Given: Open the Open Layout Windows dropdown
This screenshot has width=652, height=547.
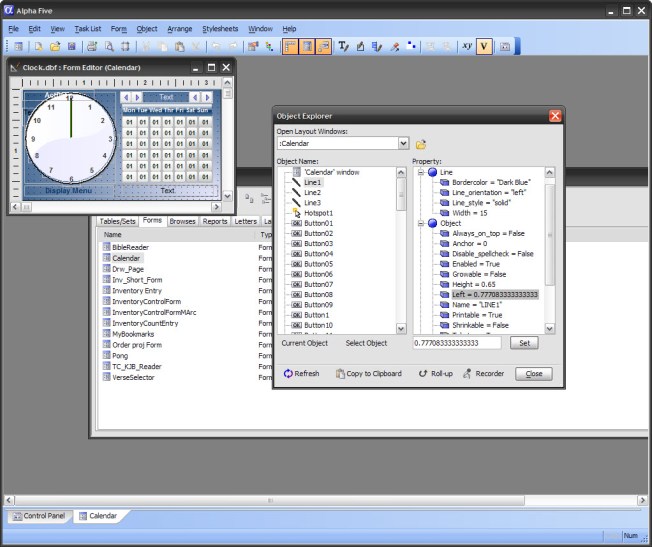Looking at the screenshot, I should click(403, 144).
